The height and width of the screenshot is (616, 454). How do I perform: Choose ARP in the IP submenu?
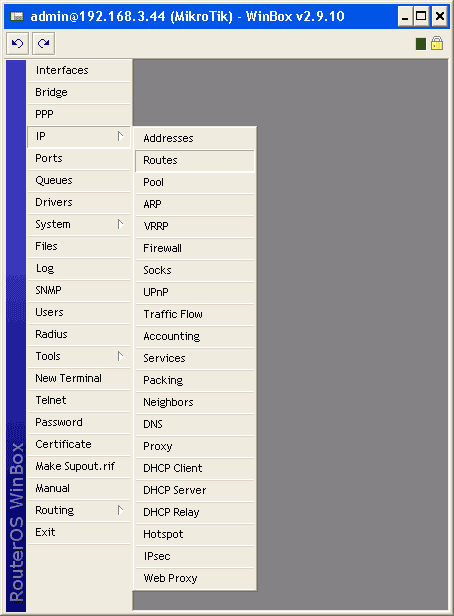click(195, 204)
